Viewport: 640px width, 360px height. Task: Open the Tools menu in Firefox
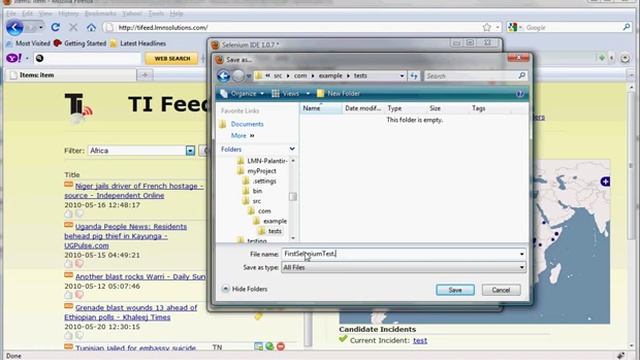coord(156,13)
